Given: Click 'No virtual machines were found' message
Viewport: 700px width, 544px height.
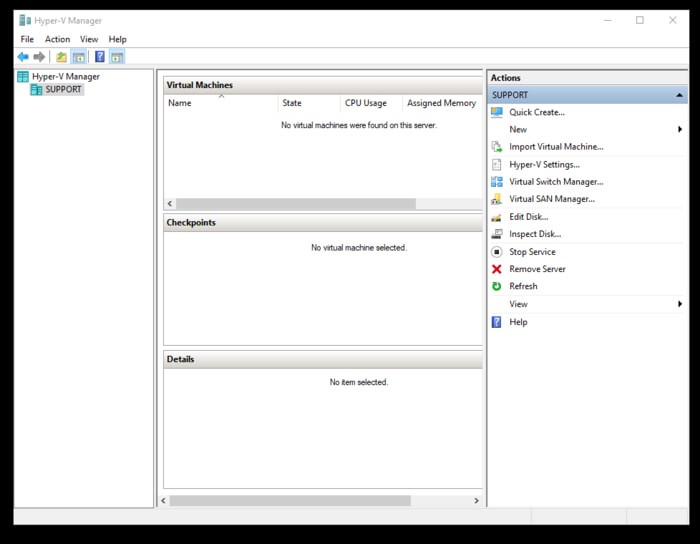Looking at the screenshot, I should click(358, 125).
